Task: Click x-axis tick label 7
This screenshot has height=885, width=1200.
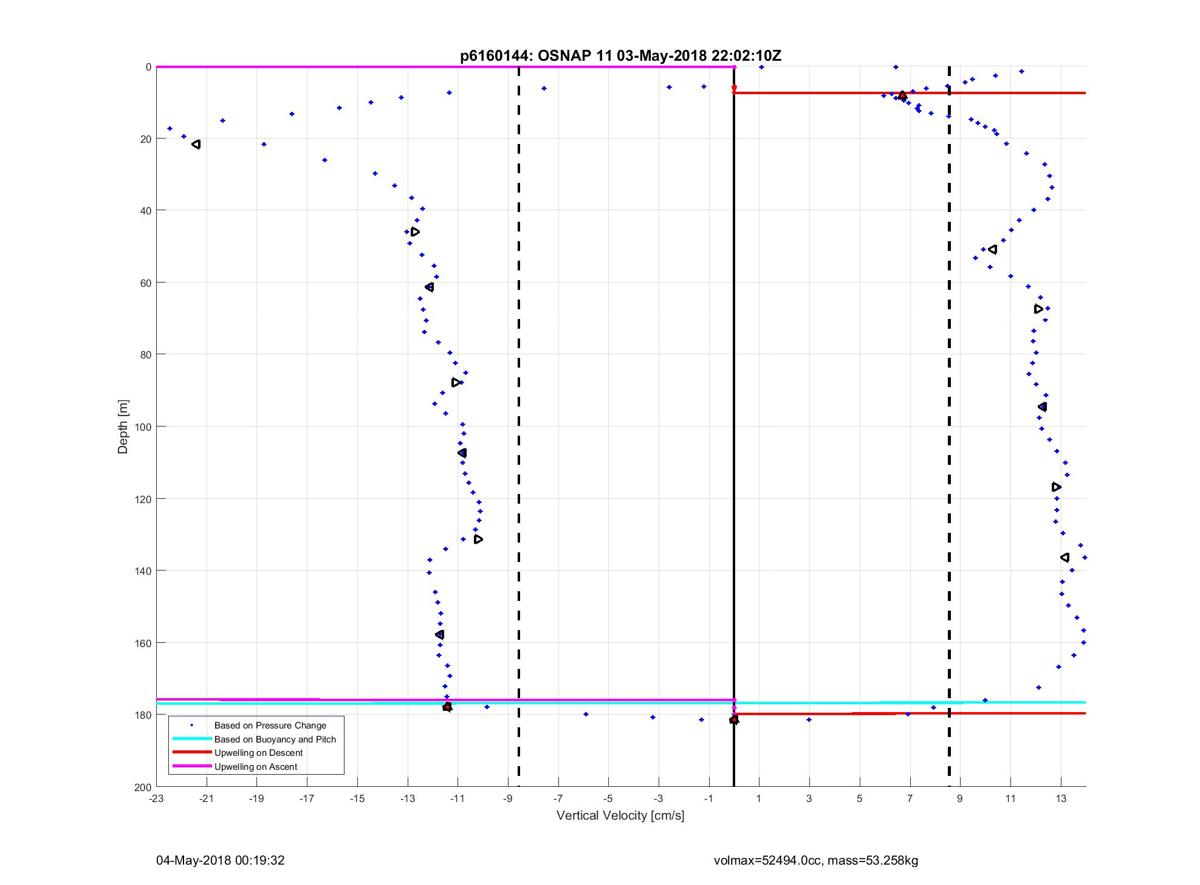Action: tap(910, 799)
